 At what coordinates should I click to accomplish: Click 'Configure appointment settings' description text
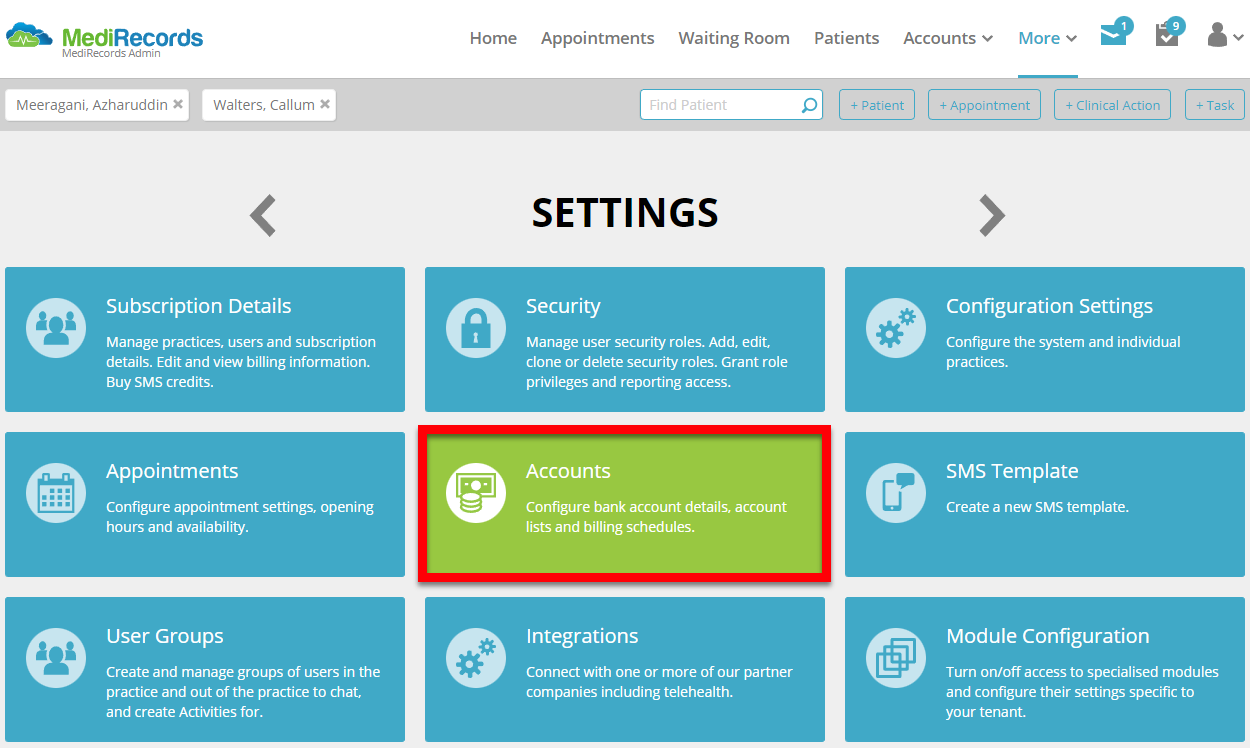[x=240, y=517]
